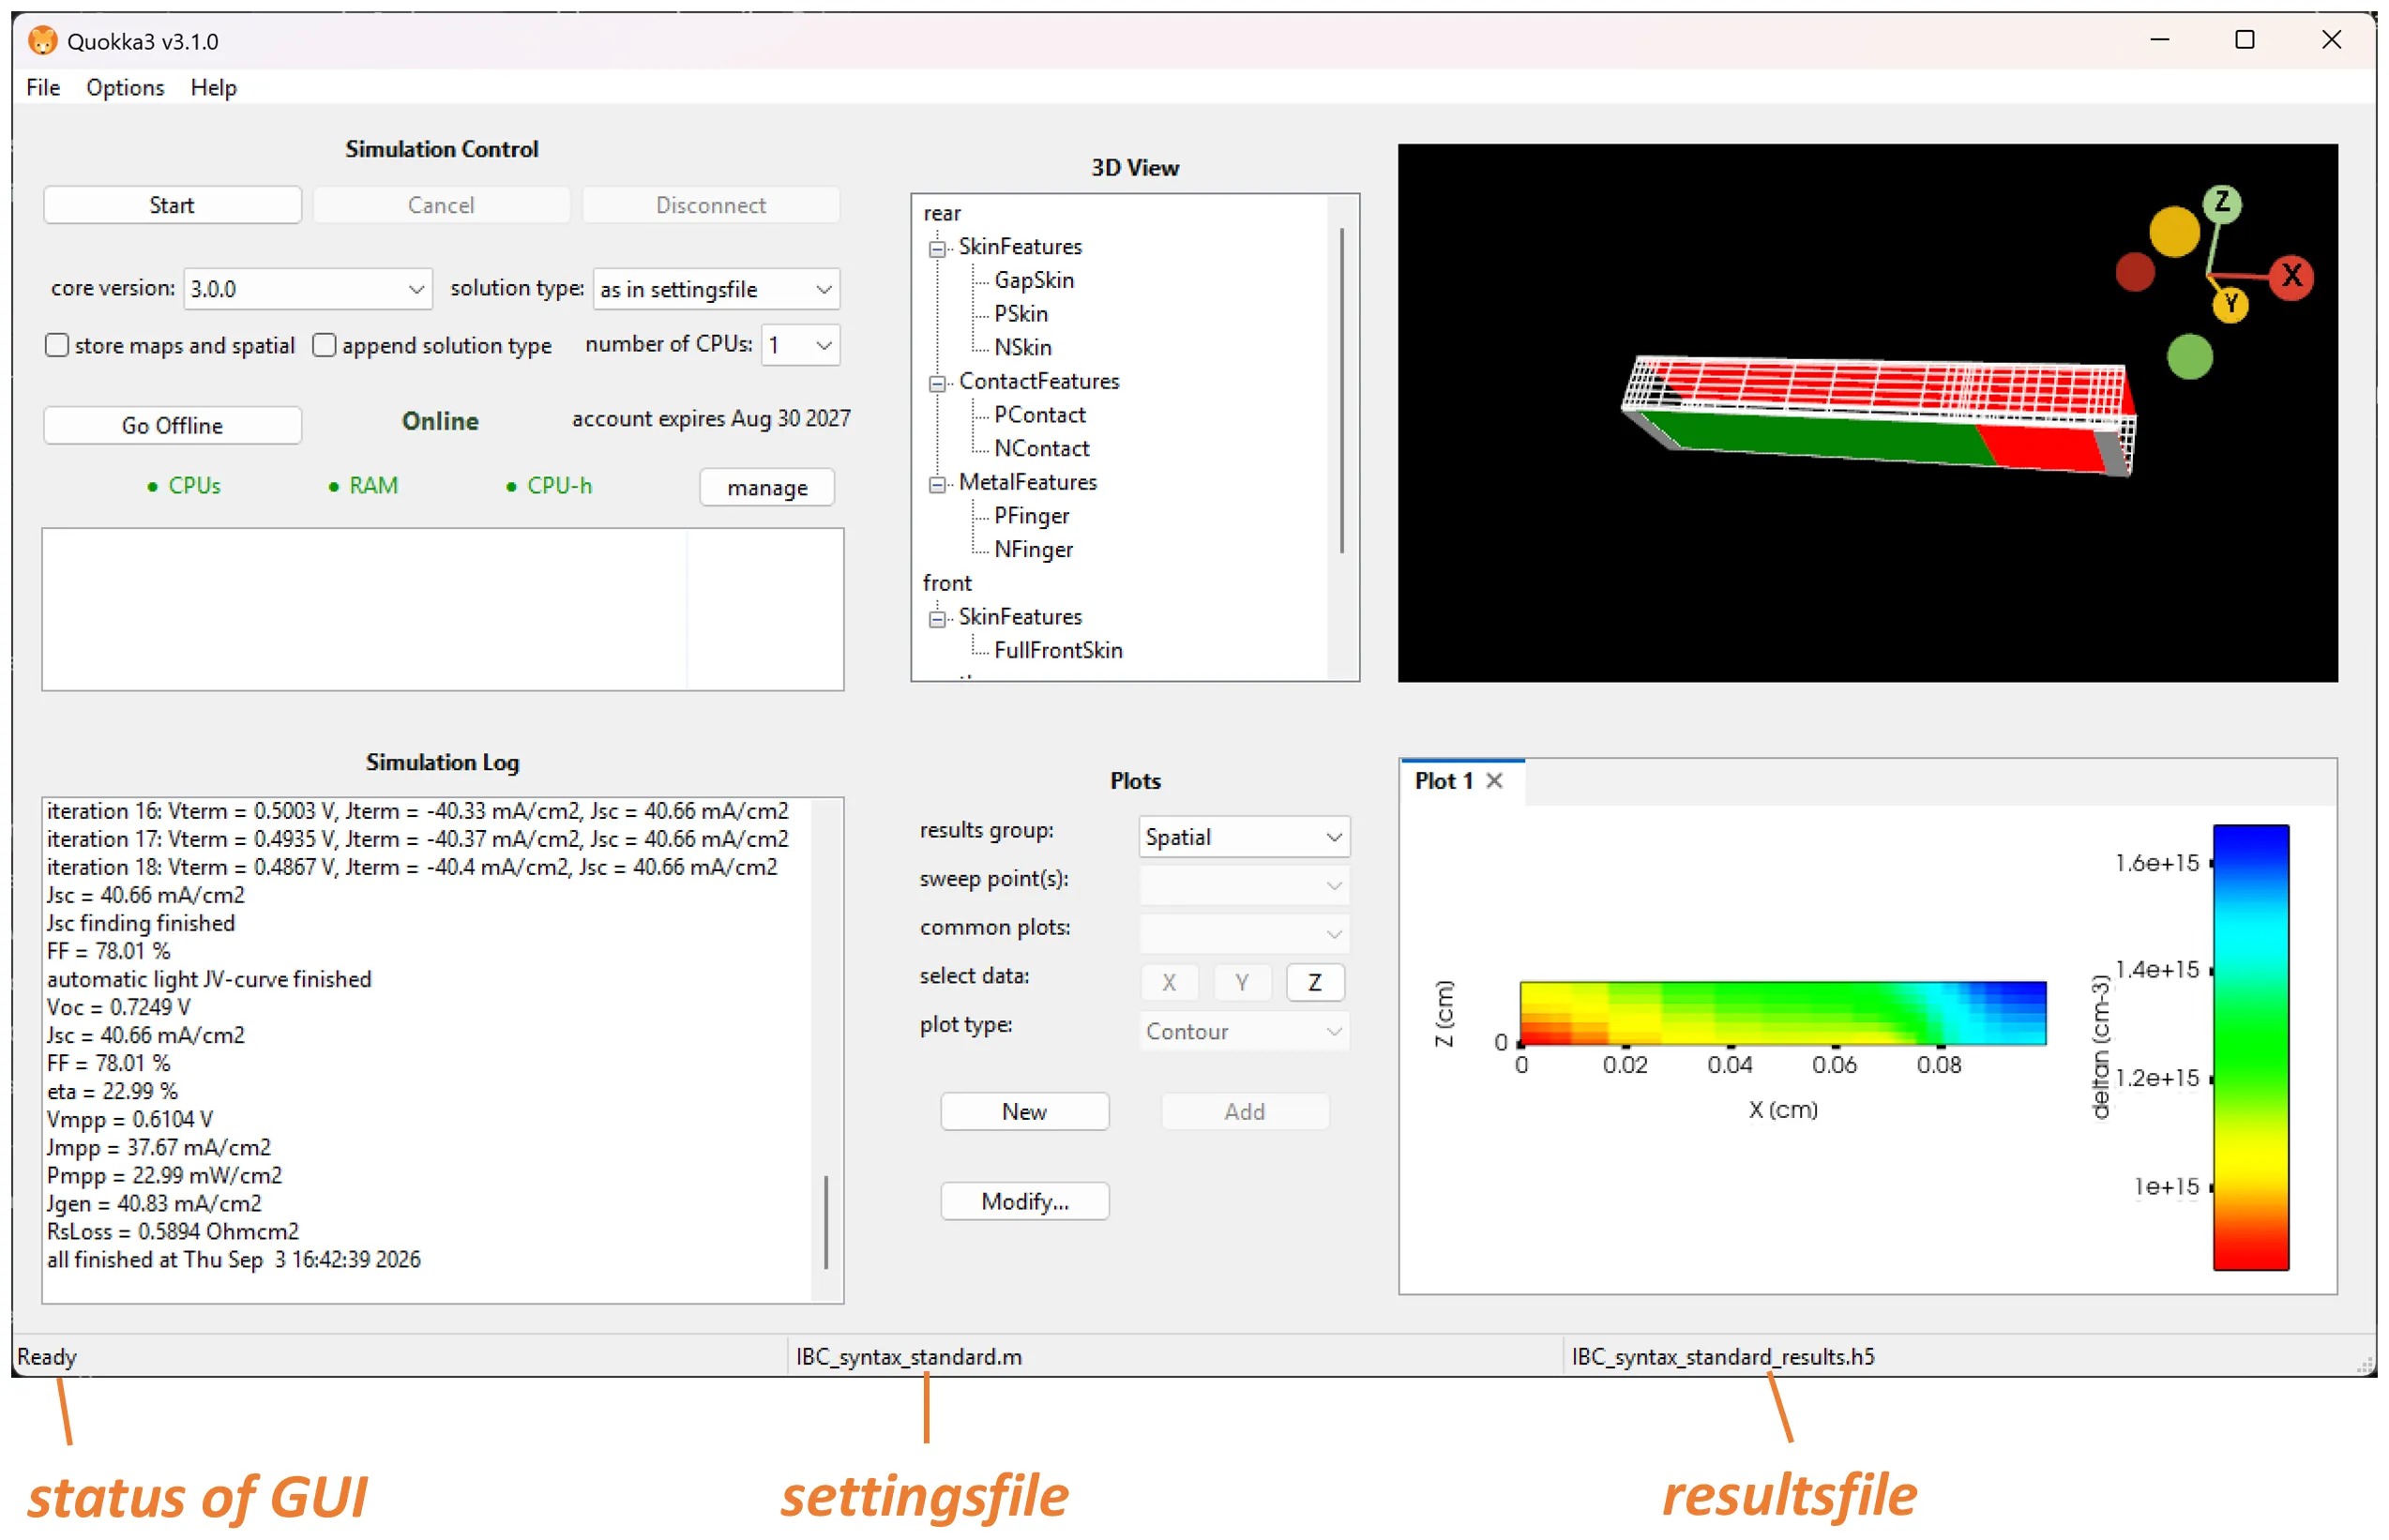Click the Modify... button
Viewport: 2389px width, 1540px height.
tap(1024, 1201)
